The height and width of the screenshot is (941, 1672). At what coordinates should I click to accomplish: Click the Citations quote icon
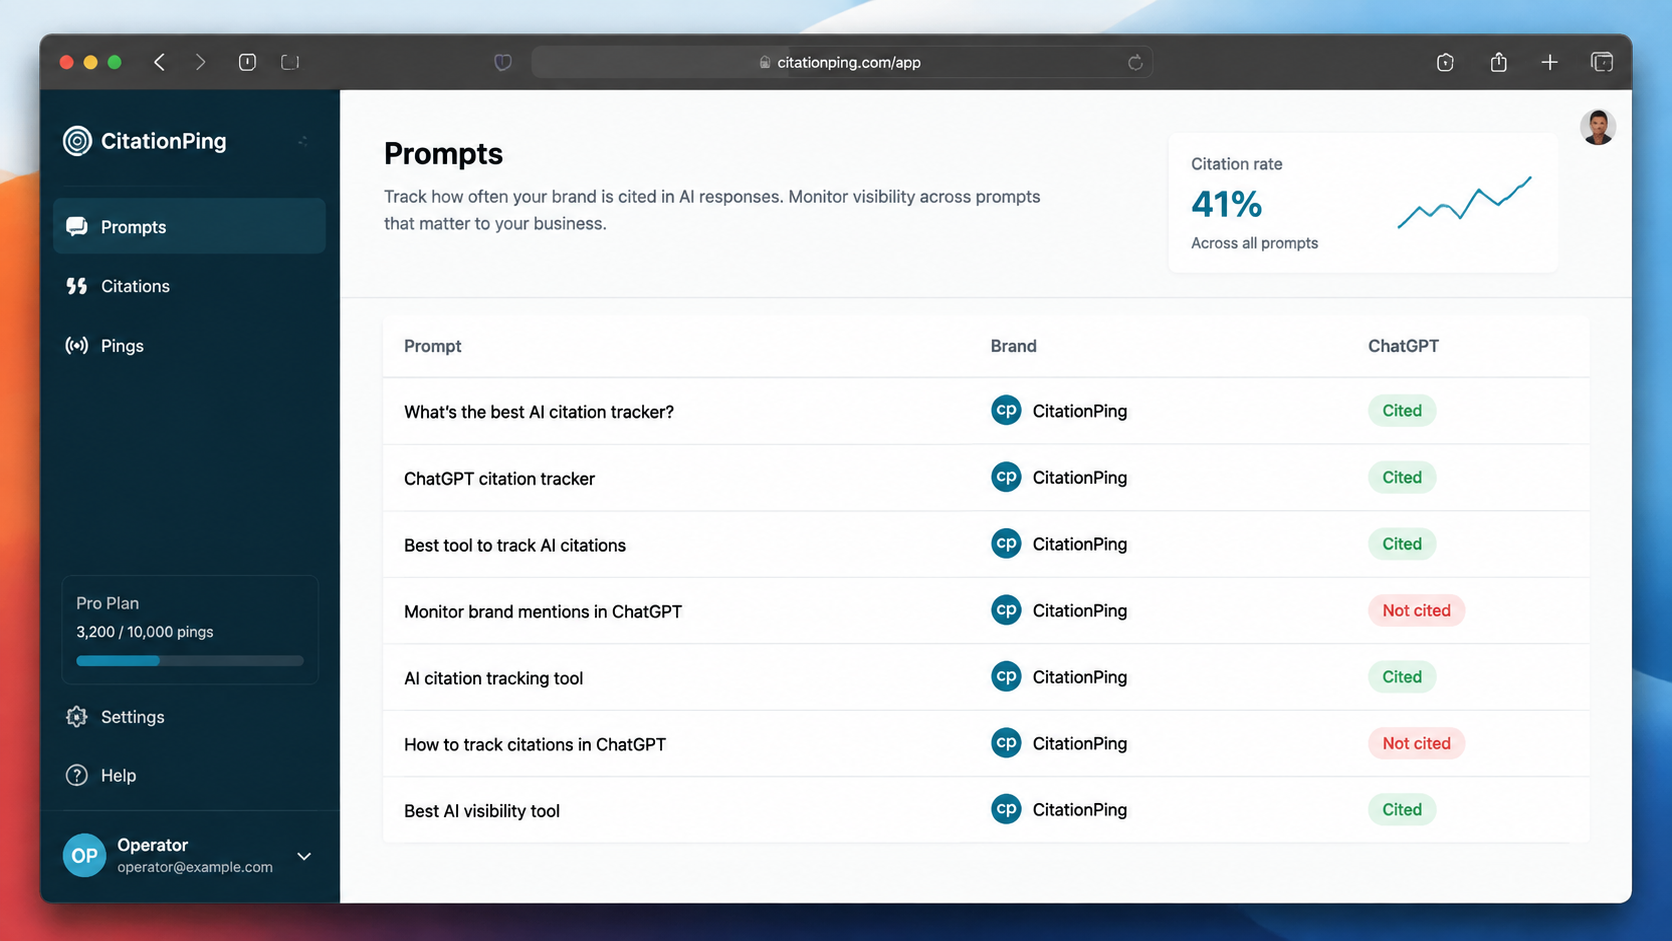pos(77,286)
